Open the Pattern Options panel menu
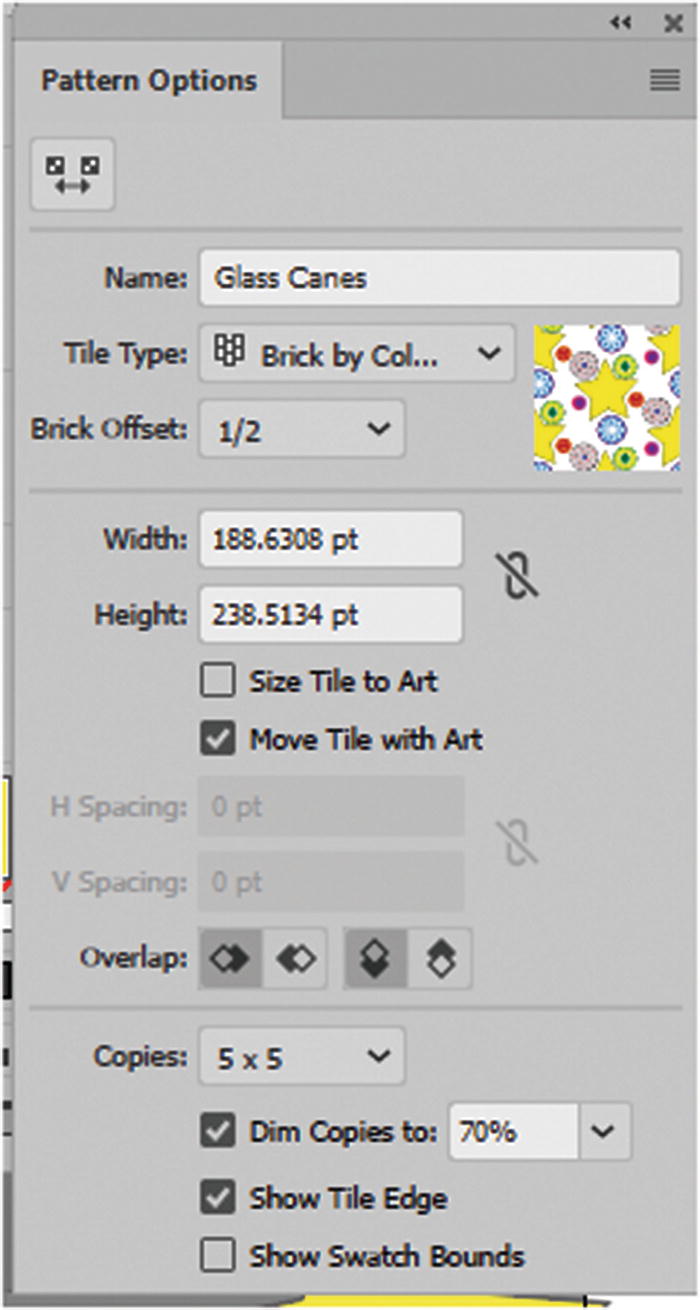 click(x=665, y=81)
